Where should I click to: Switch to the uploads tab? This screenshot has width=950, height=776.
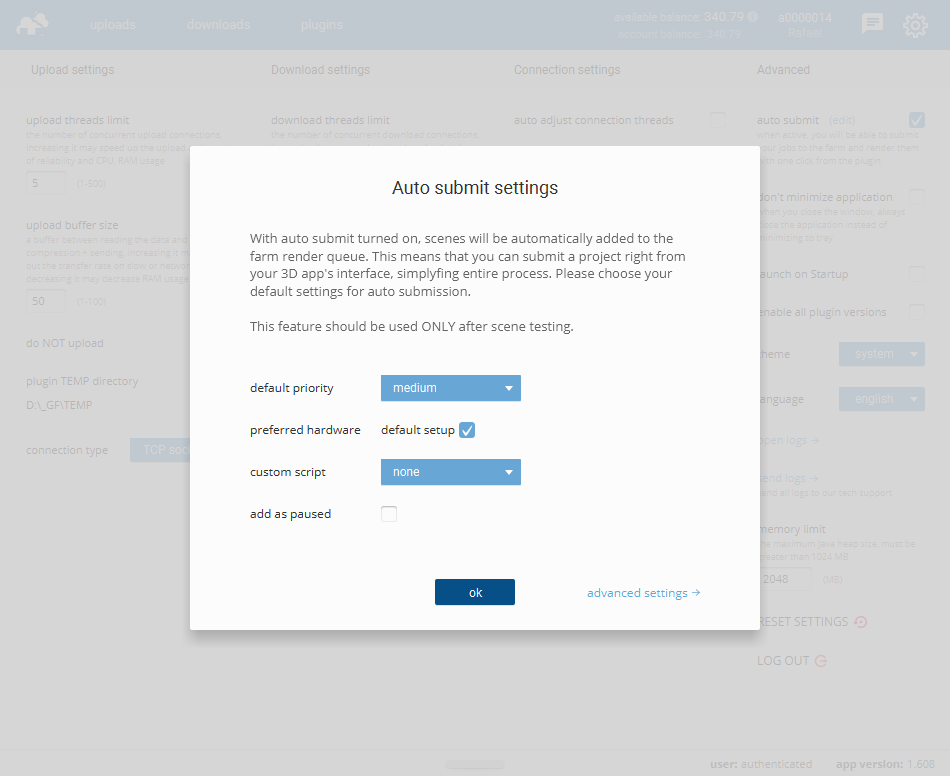coord(113,24)
